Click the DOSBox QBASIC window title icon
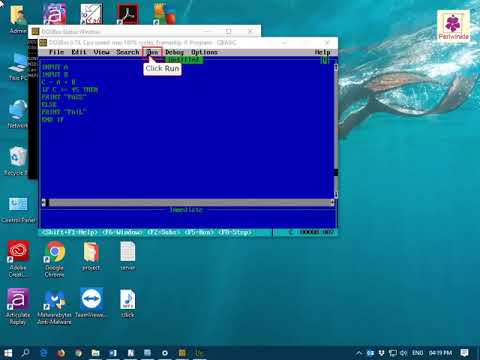The width and height of the screenshot is (480, 360). (x=43, y=43)
